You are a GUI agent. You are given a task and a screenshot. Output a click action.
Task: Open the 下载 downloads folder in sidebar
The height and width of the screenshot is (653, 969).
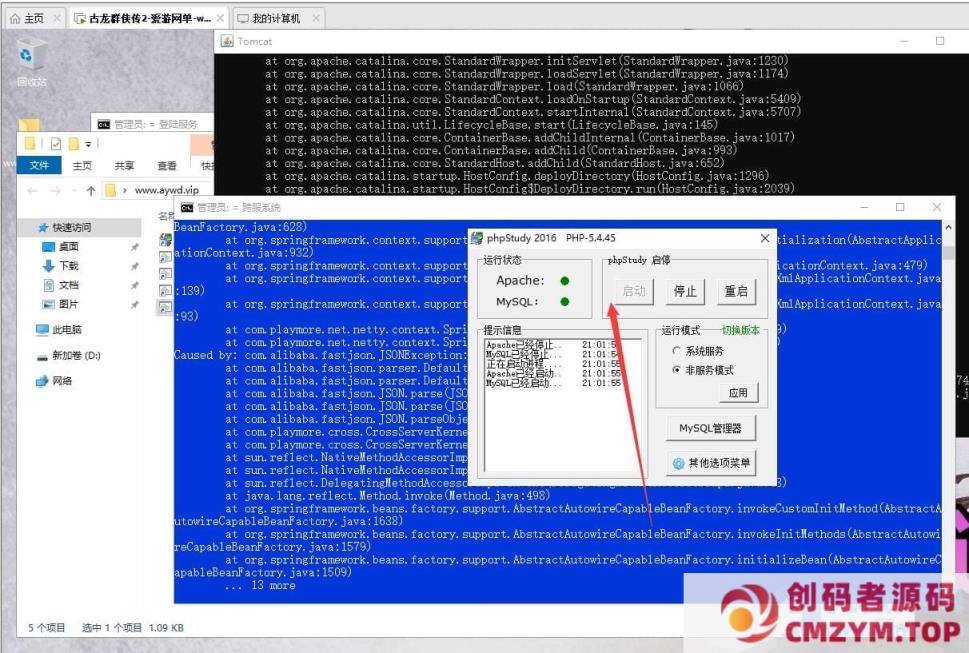pos(68,266)
